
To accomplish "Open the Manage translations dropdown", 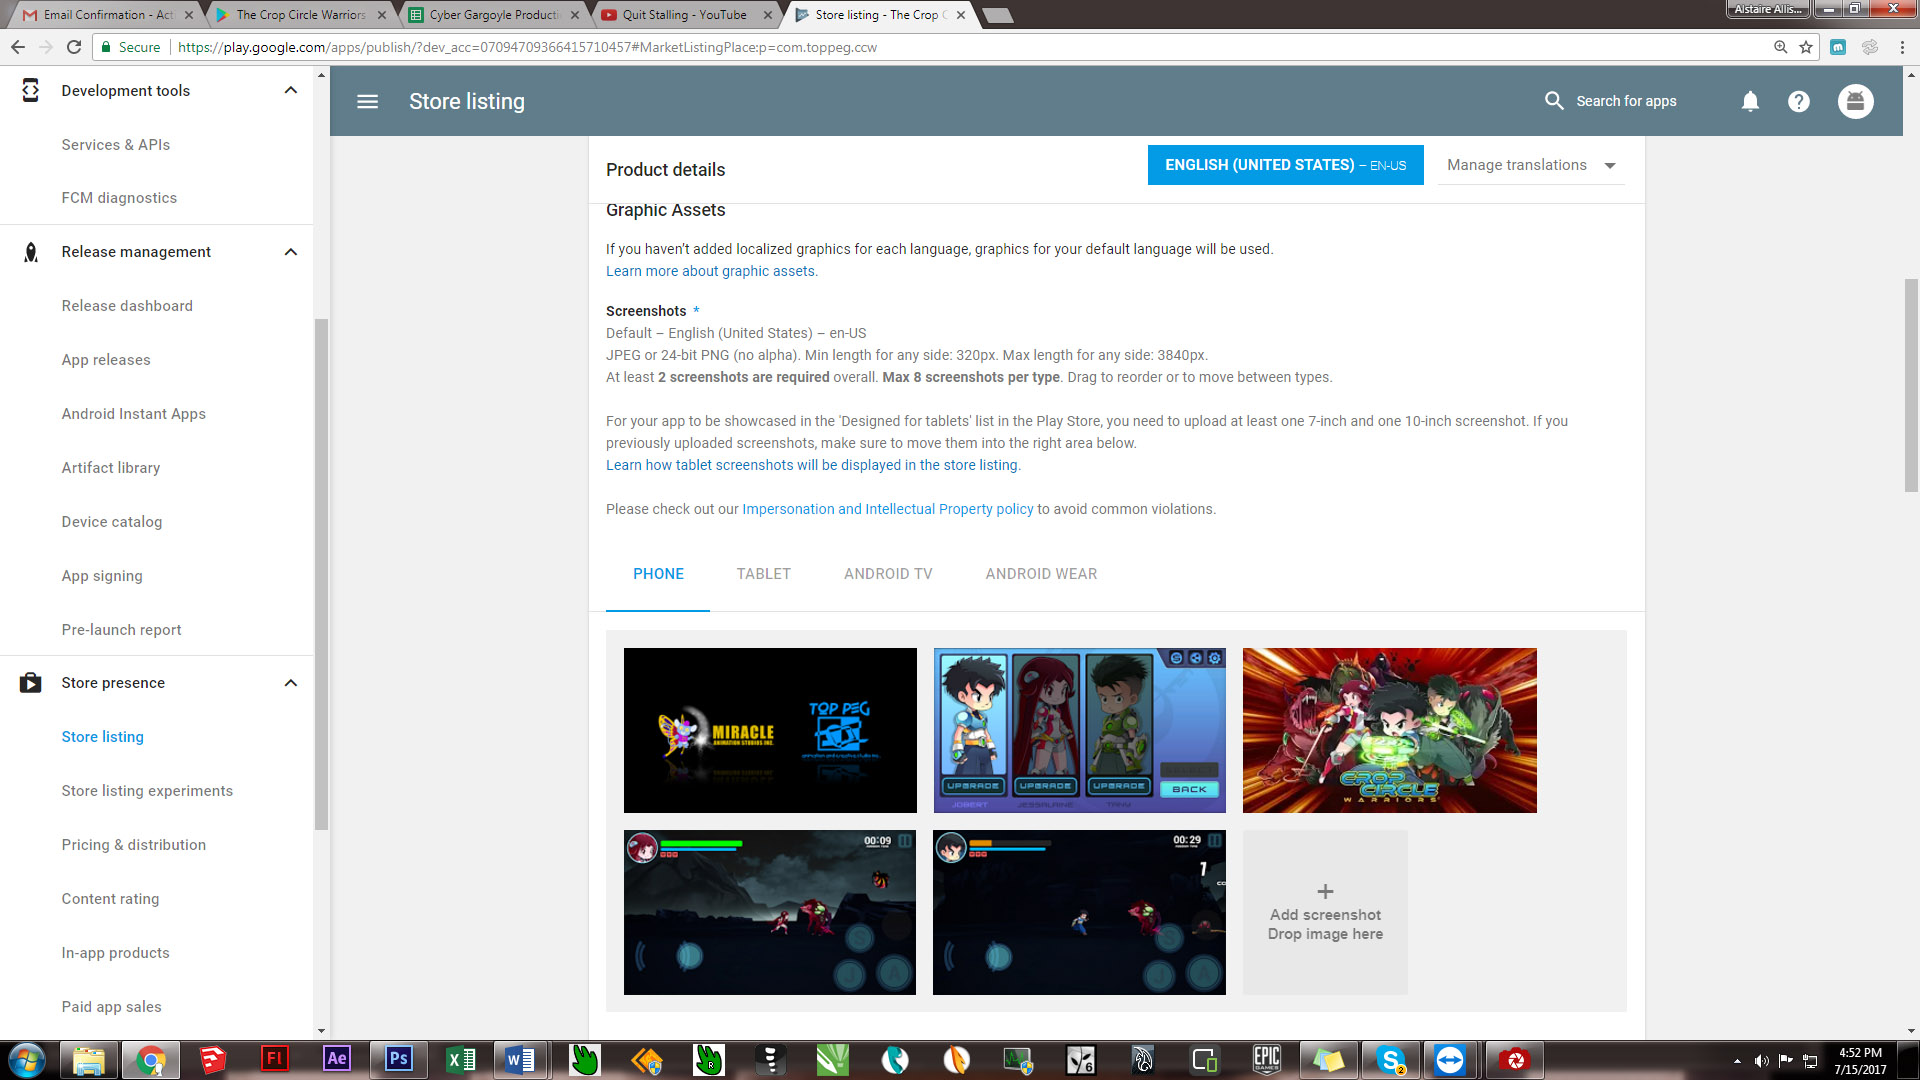I will pyautogui.click(x=1531, y=165).
